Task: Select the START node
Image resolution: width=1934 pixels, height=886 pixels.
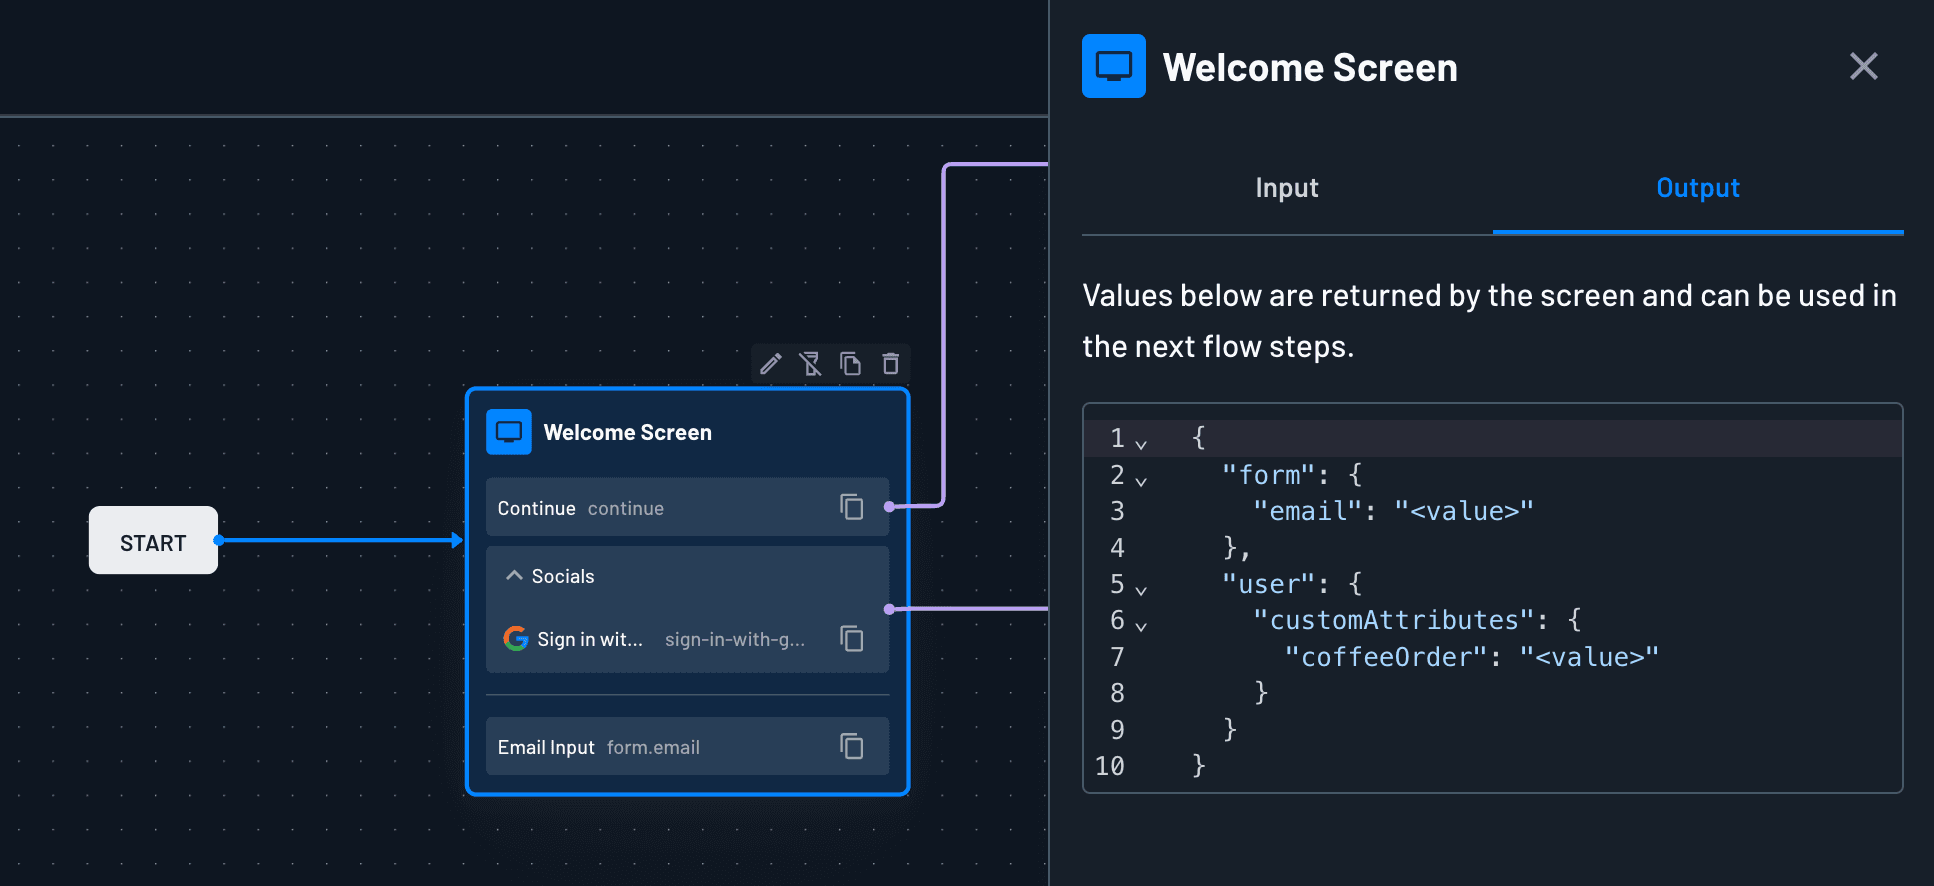Action: (x=153, y=540)
